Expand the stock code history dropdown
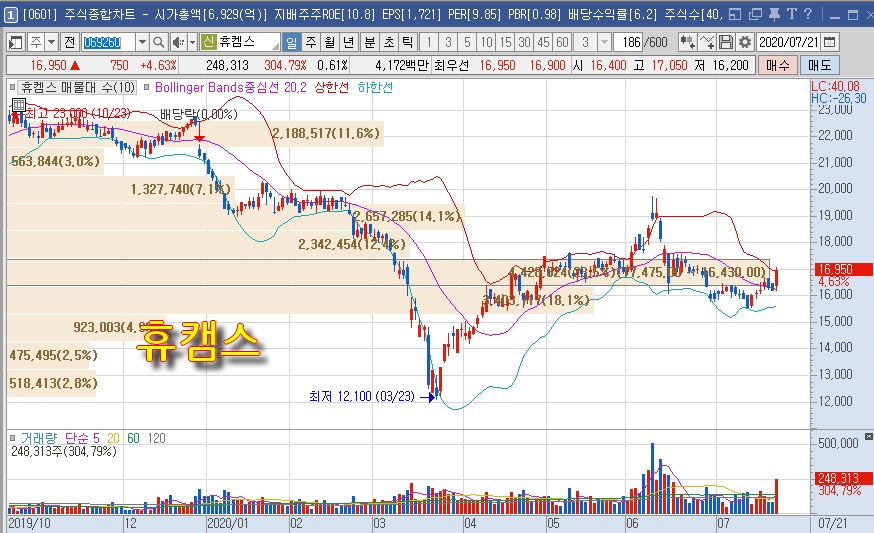Image resolution: width=874 pixels, height=533 pixels. (x=142, y=42)
